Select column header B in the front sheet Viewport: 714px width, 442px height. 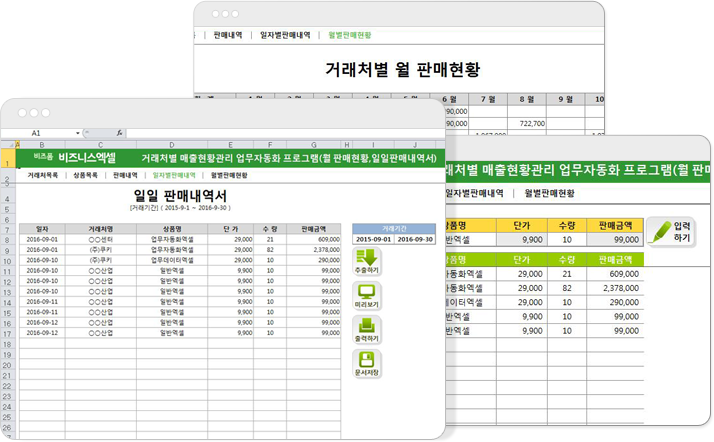[42, 145]
